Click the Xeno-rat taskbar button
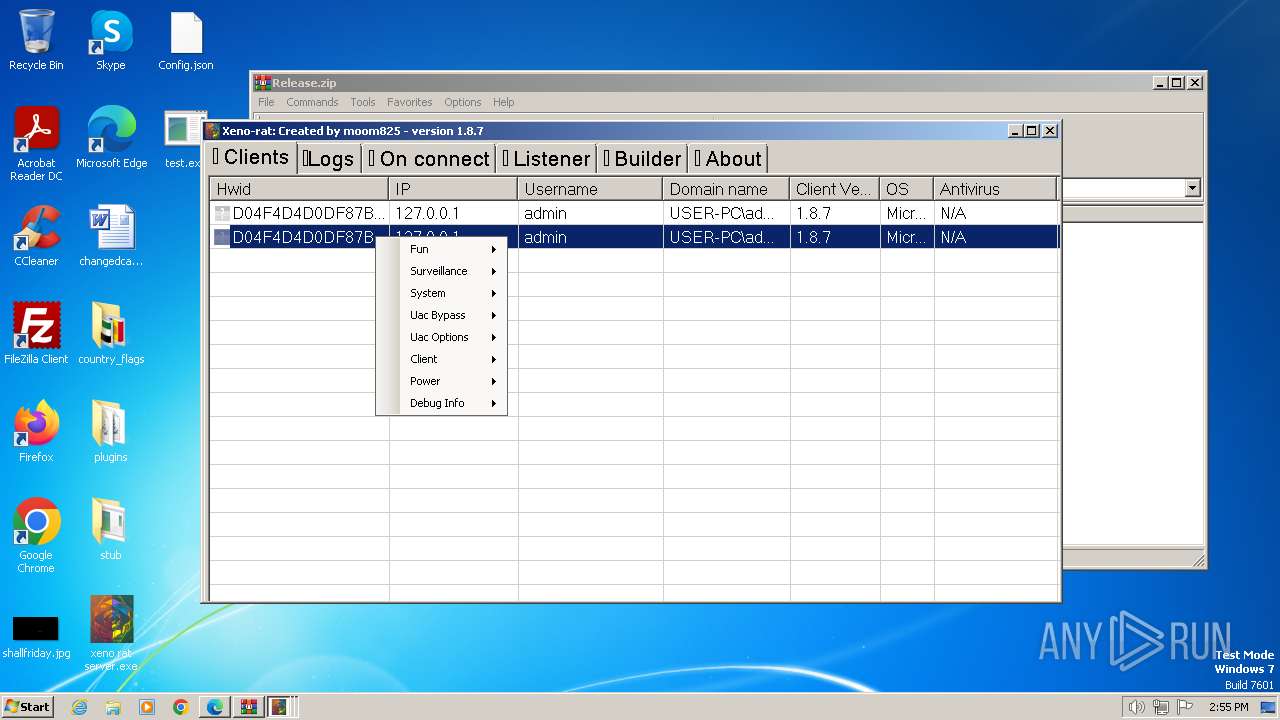This screenshot has width=1280, height=720. pos(281,707)
